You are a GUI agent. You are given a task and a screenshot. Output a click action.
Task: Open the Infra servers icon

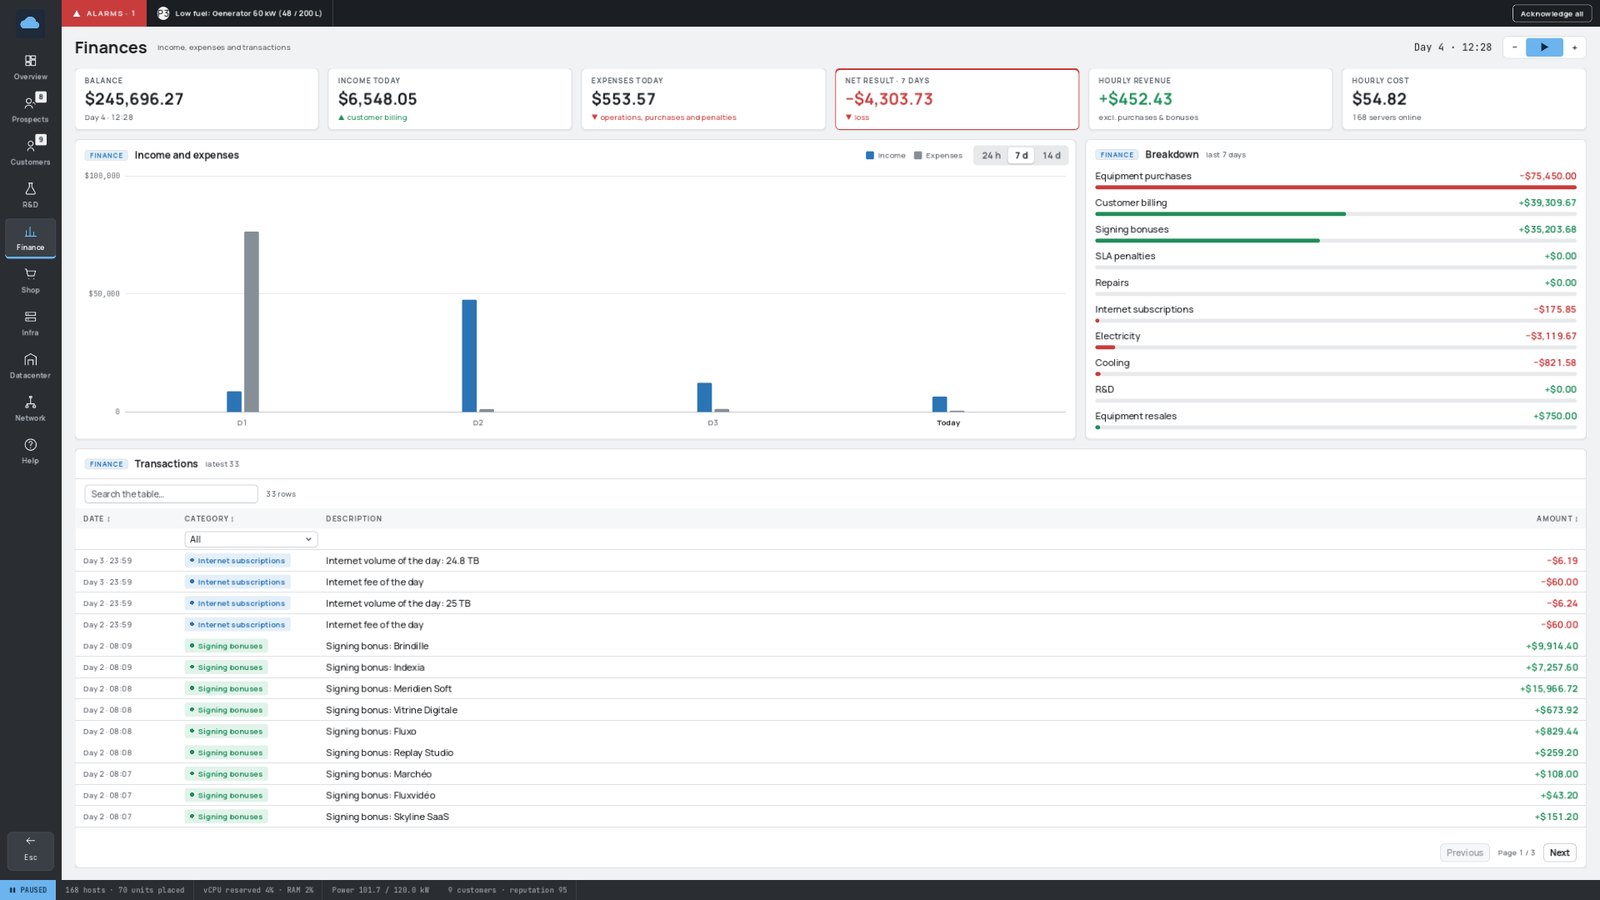point(30,323)
